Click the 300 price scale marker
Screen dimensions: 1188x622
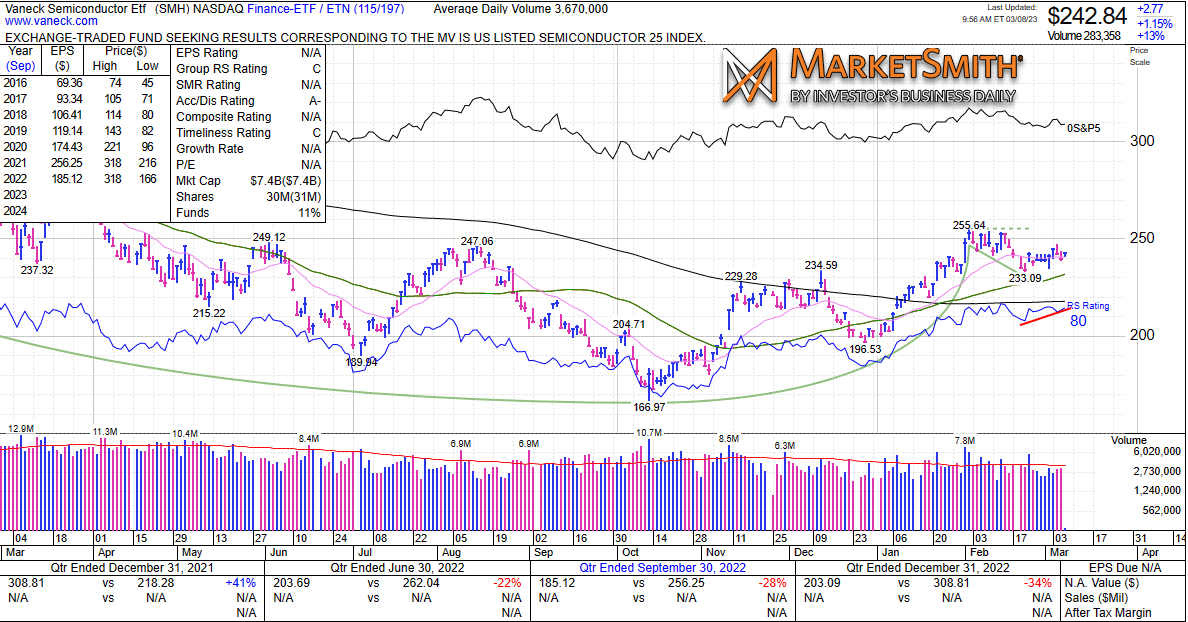pos(1142,141)
